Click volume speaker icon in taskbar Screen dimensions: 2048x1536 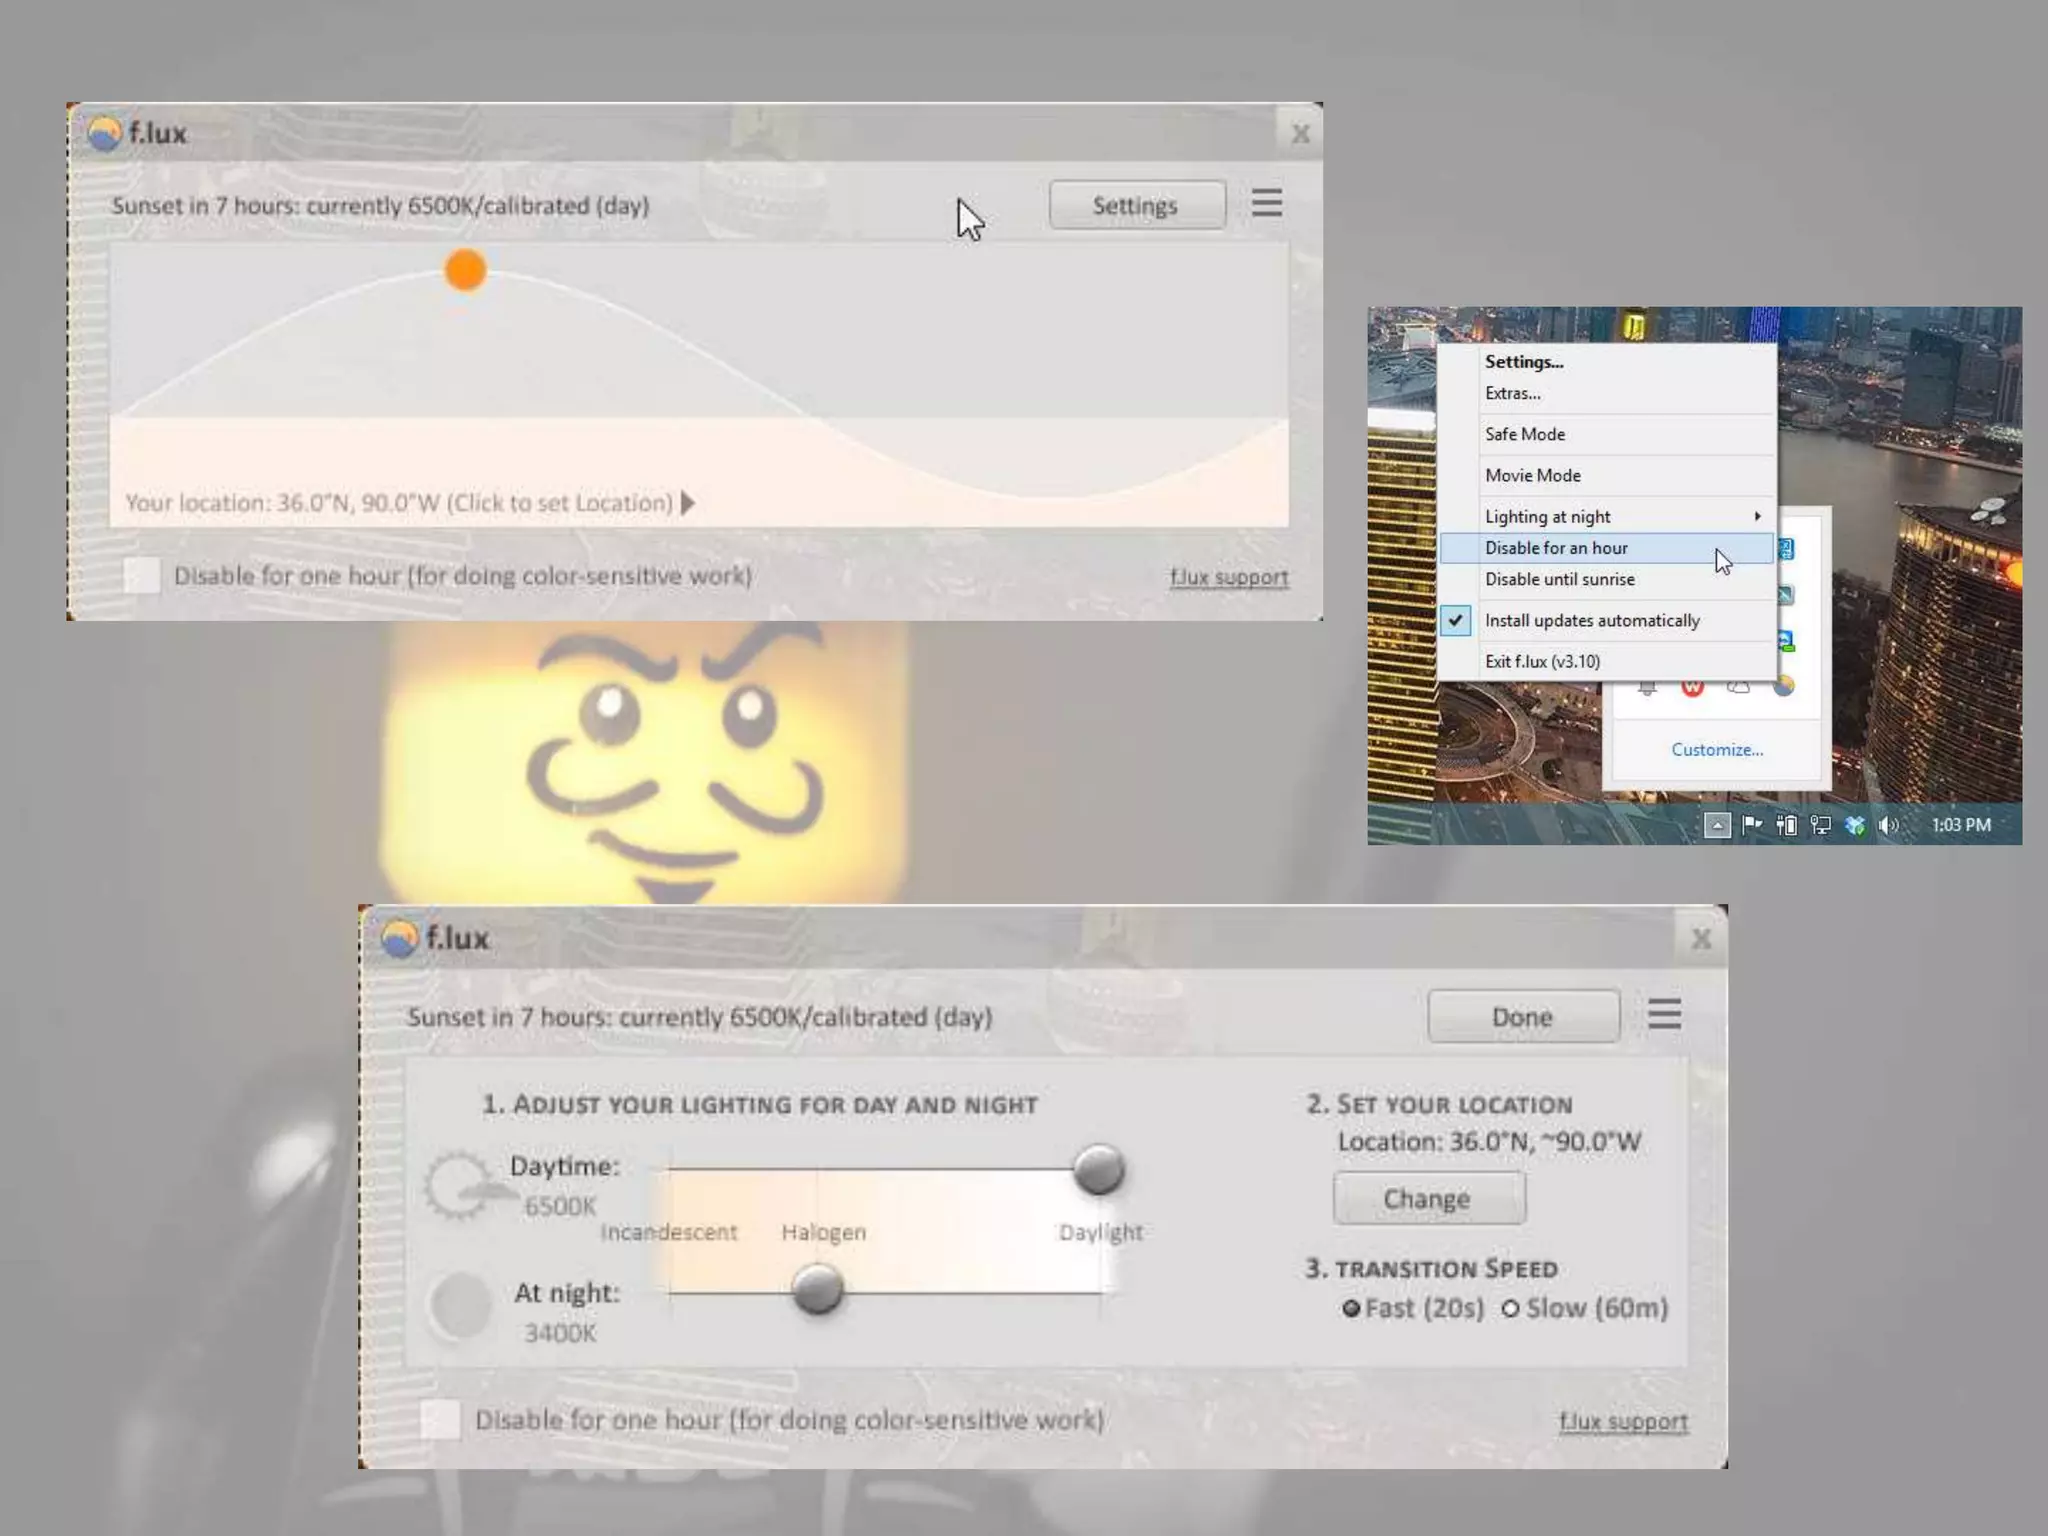pos(1887,825)
